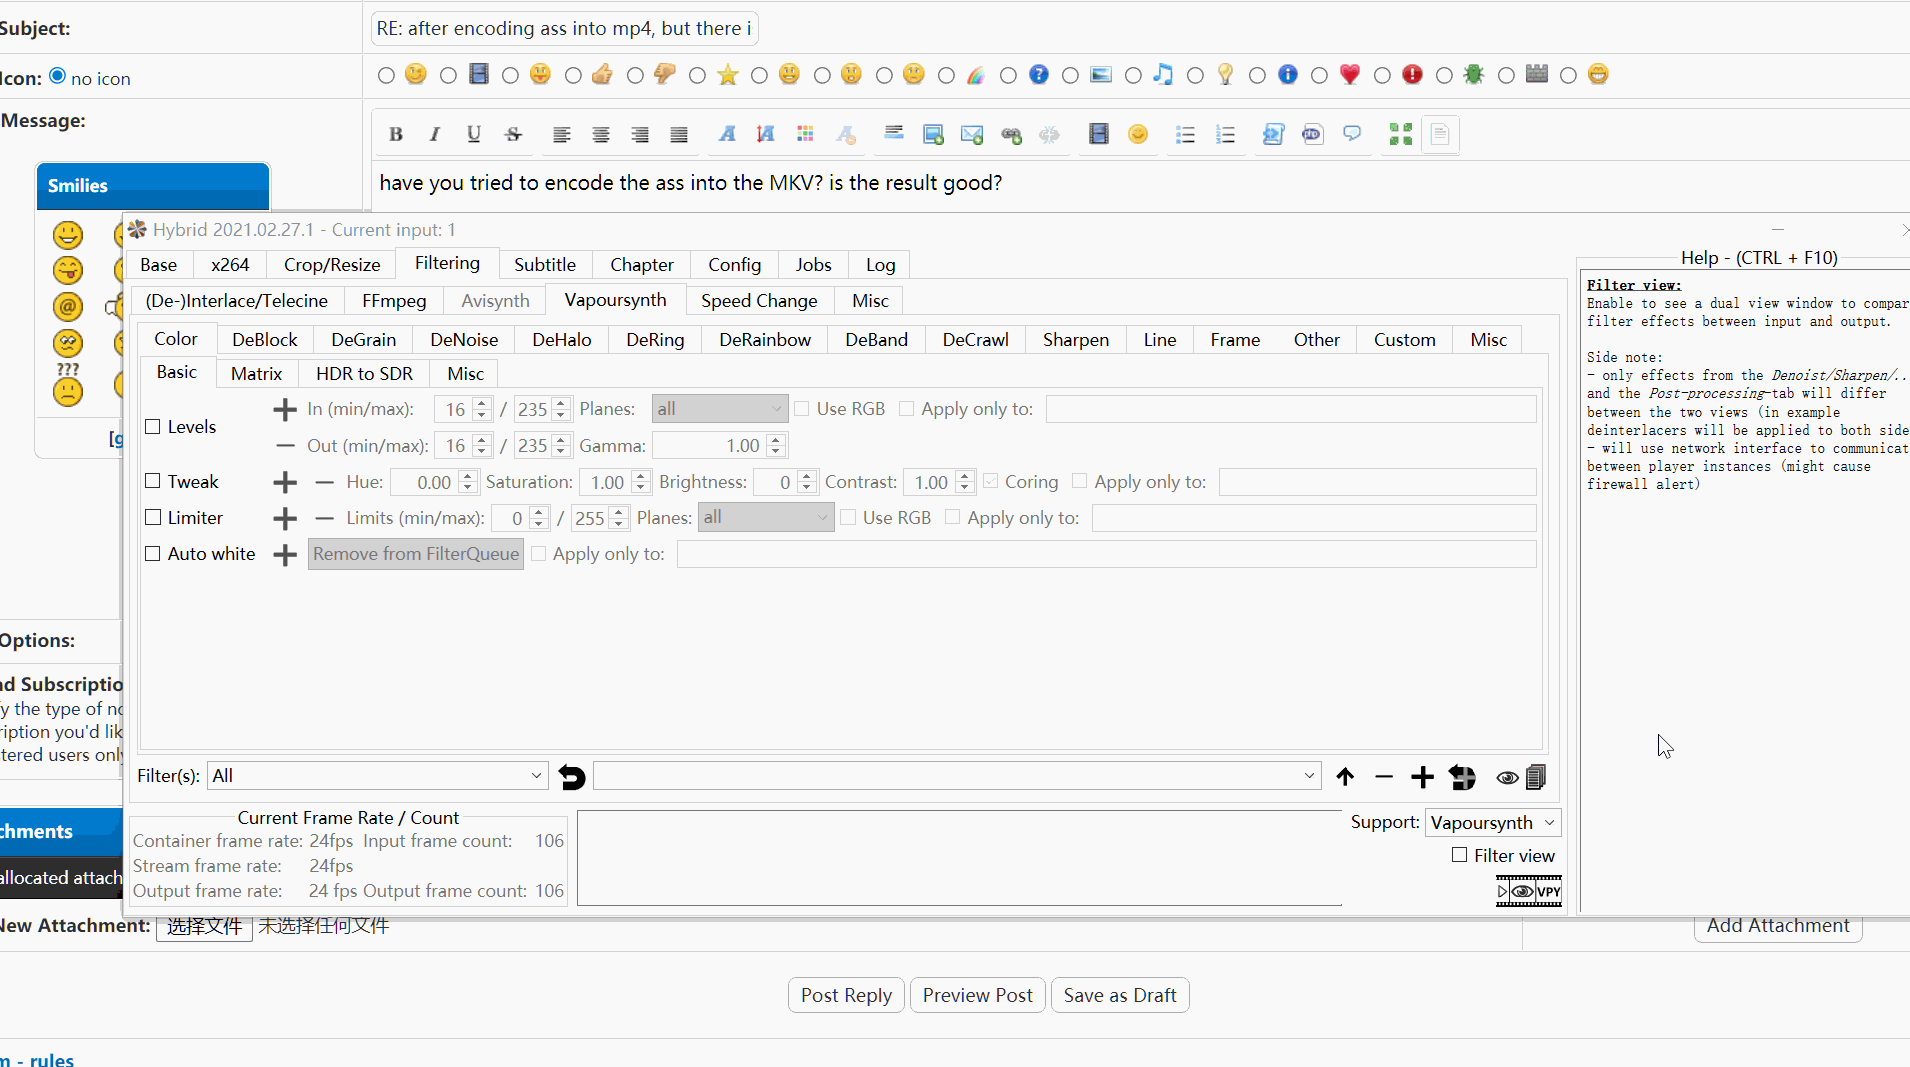
Task: Apply strikethrough formatting in message editor
Action: [513, 135]
